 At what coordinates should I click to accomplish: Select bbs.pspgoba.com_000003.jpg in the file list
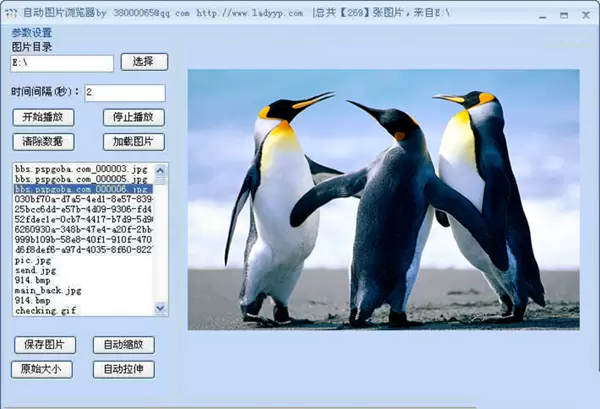coord(82,169)
